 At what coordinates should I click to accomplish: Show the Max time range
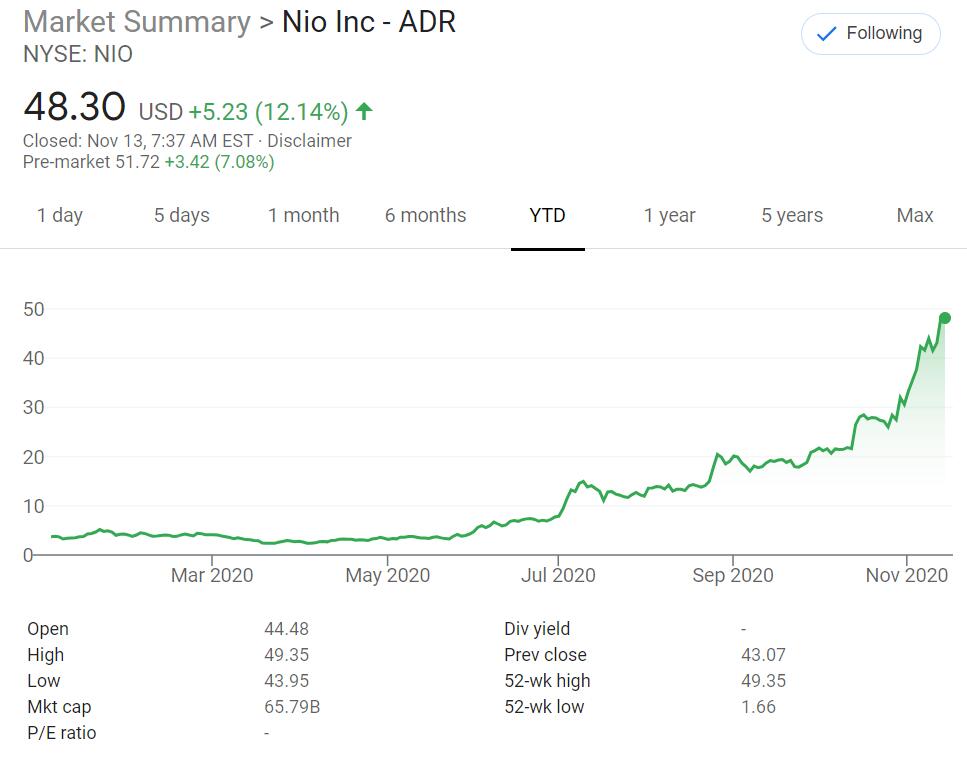point(914,215)
